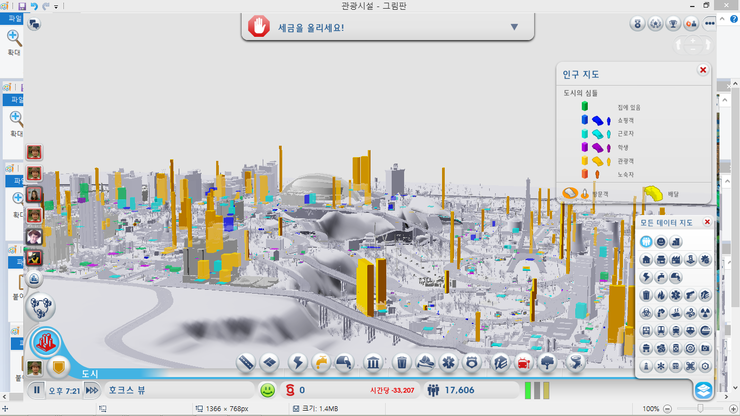Screen dimensions: 740x416
Task: Select the Happiness face data map
Action: click(661, 242)
